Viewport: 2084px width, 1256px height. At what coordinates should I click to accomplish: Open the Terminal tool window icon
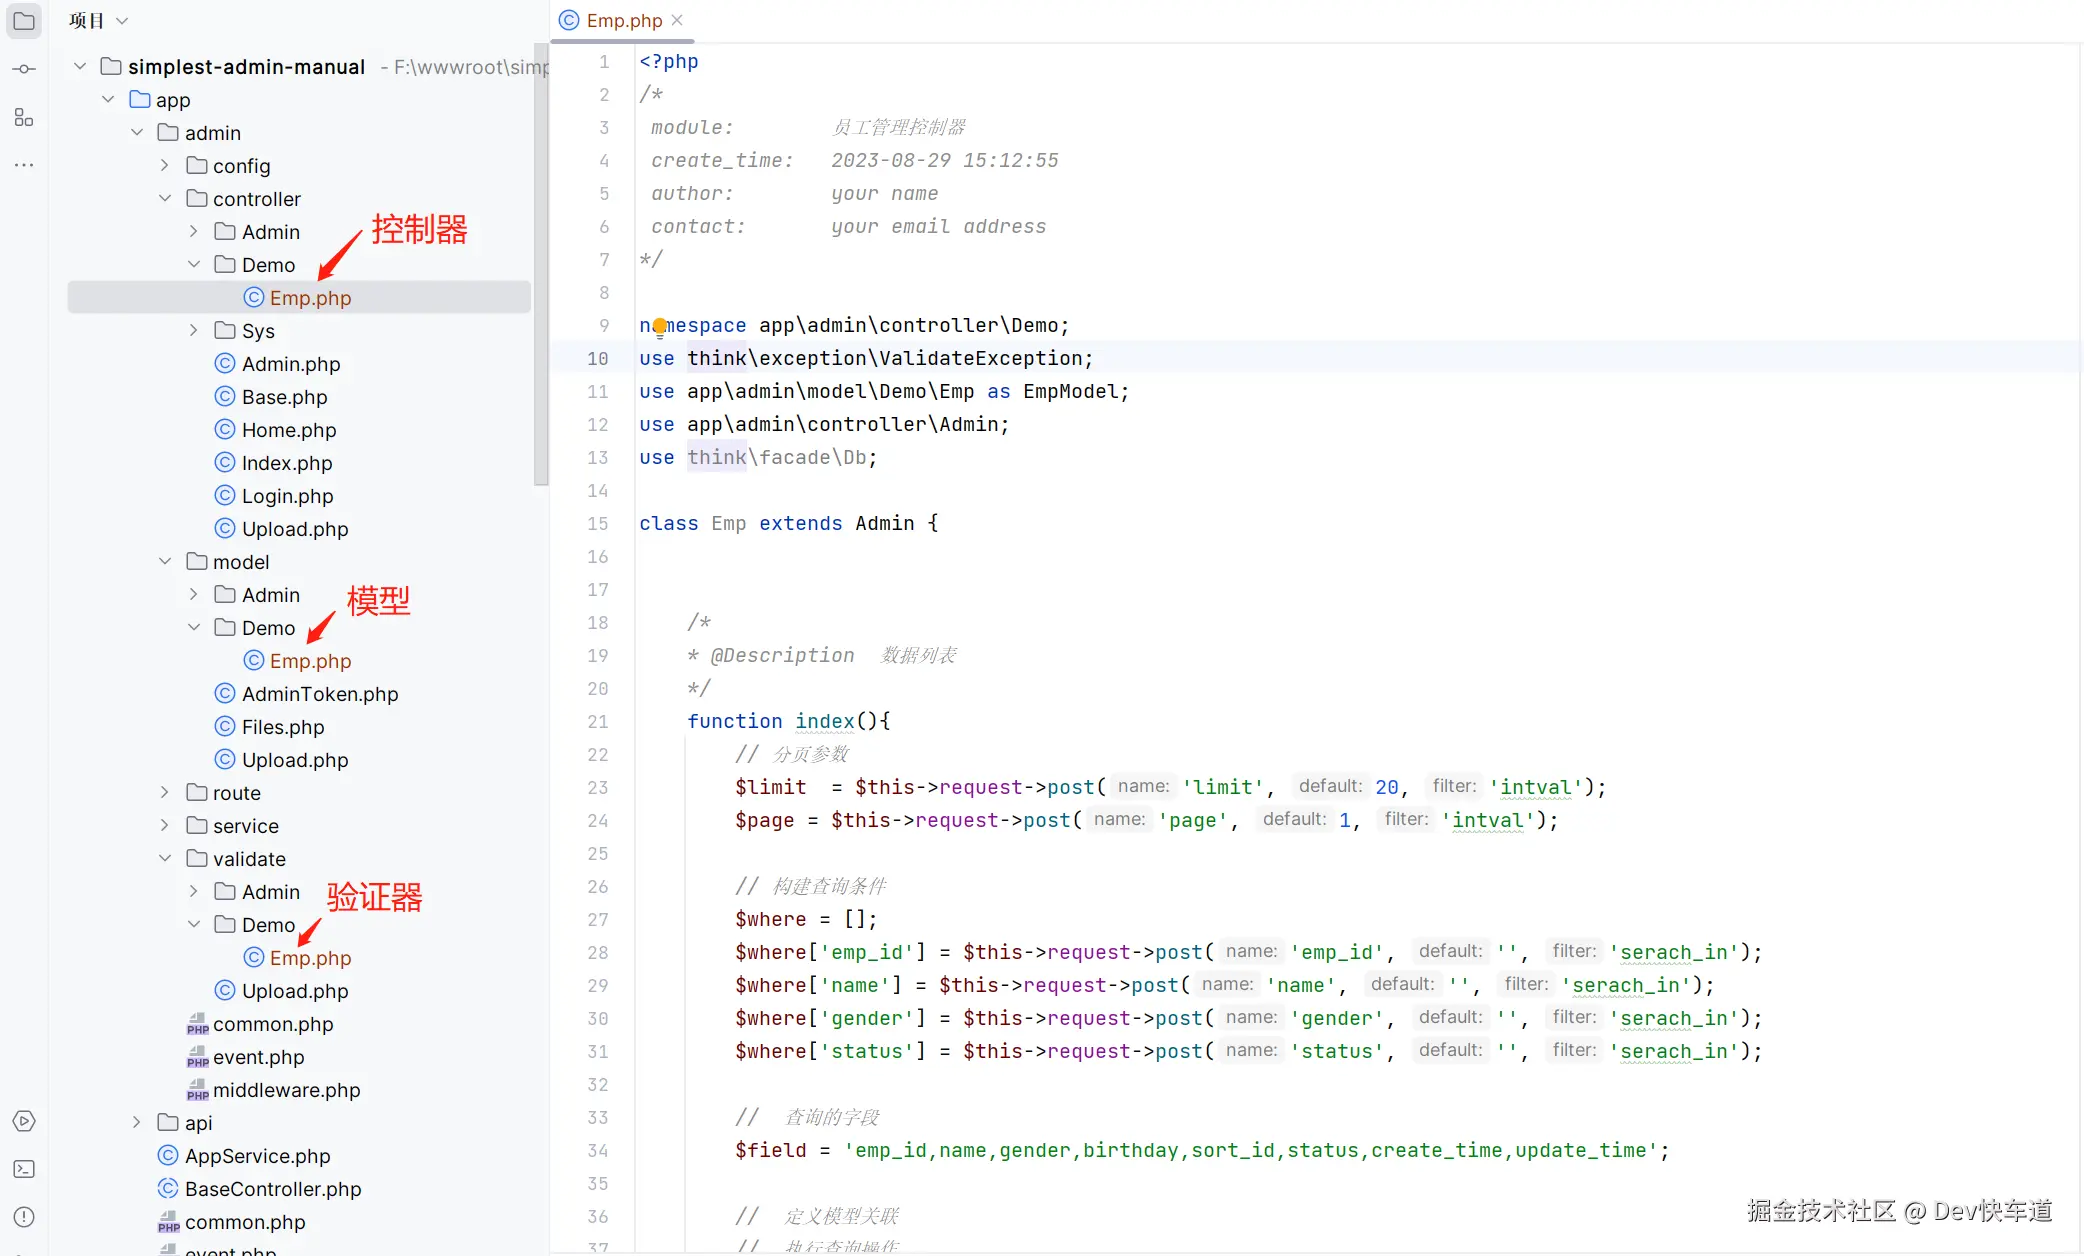coord(24,1169)
